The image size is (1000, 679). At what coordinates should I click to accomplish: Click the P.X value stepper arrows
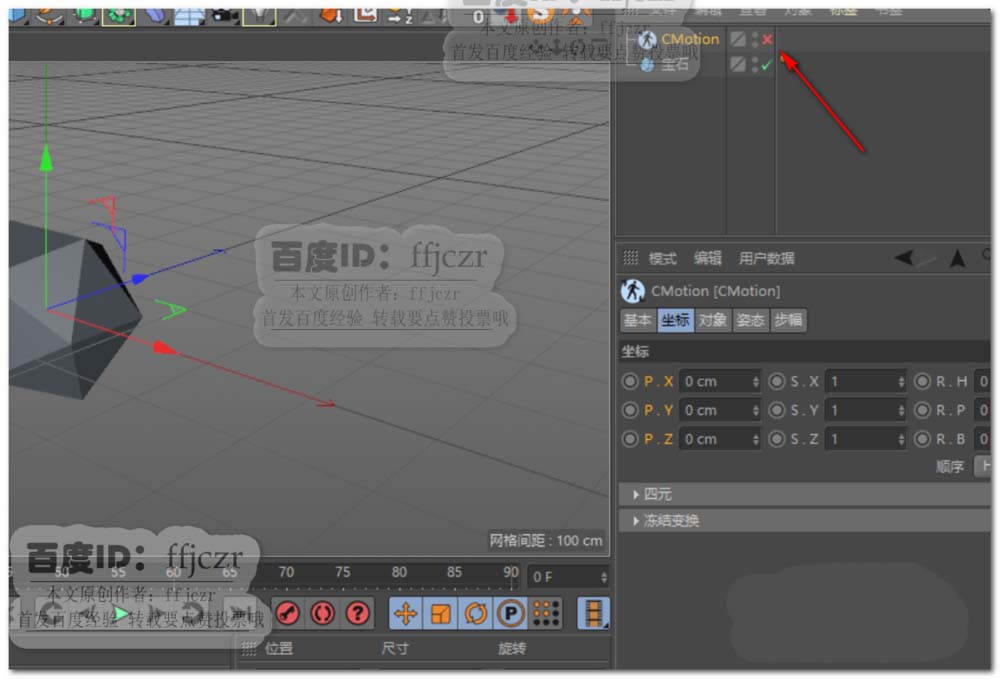coord(756,381)
